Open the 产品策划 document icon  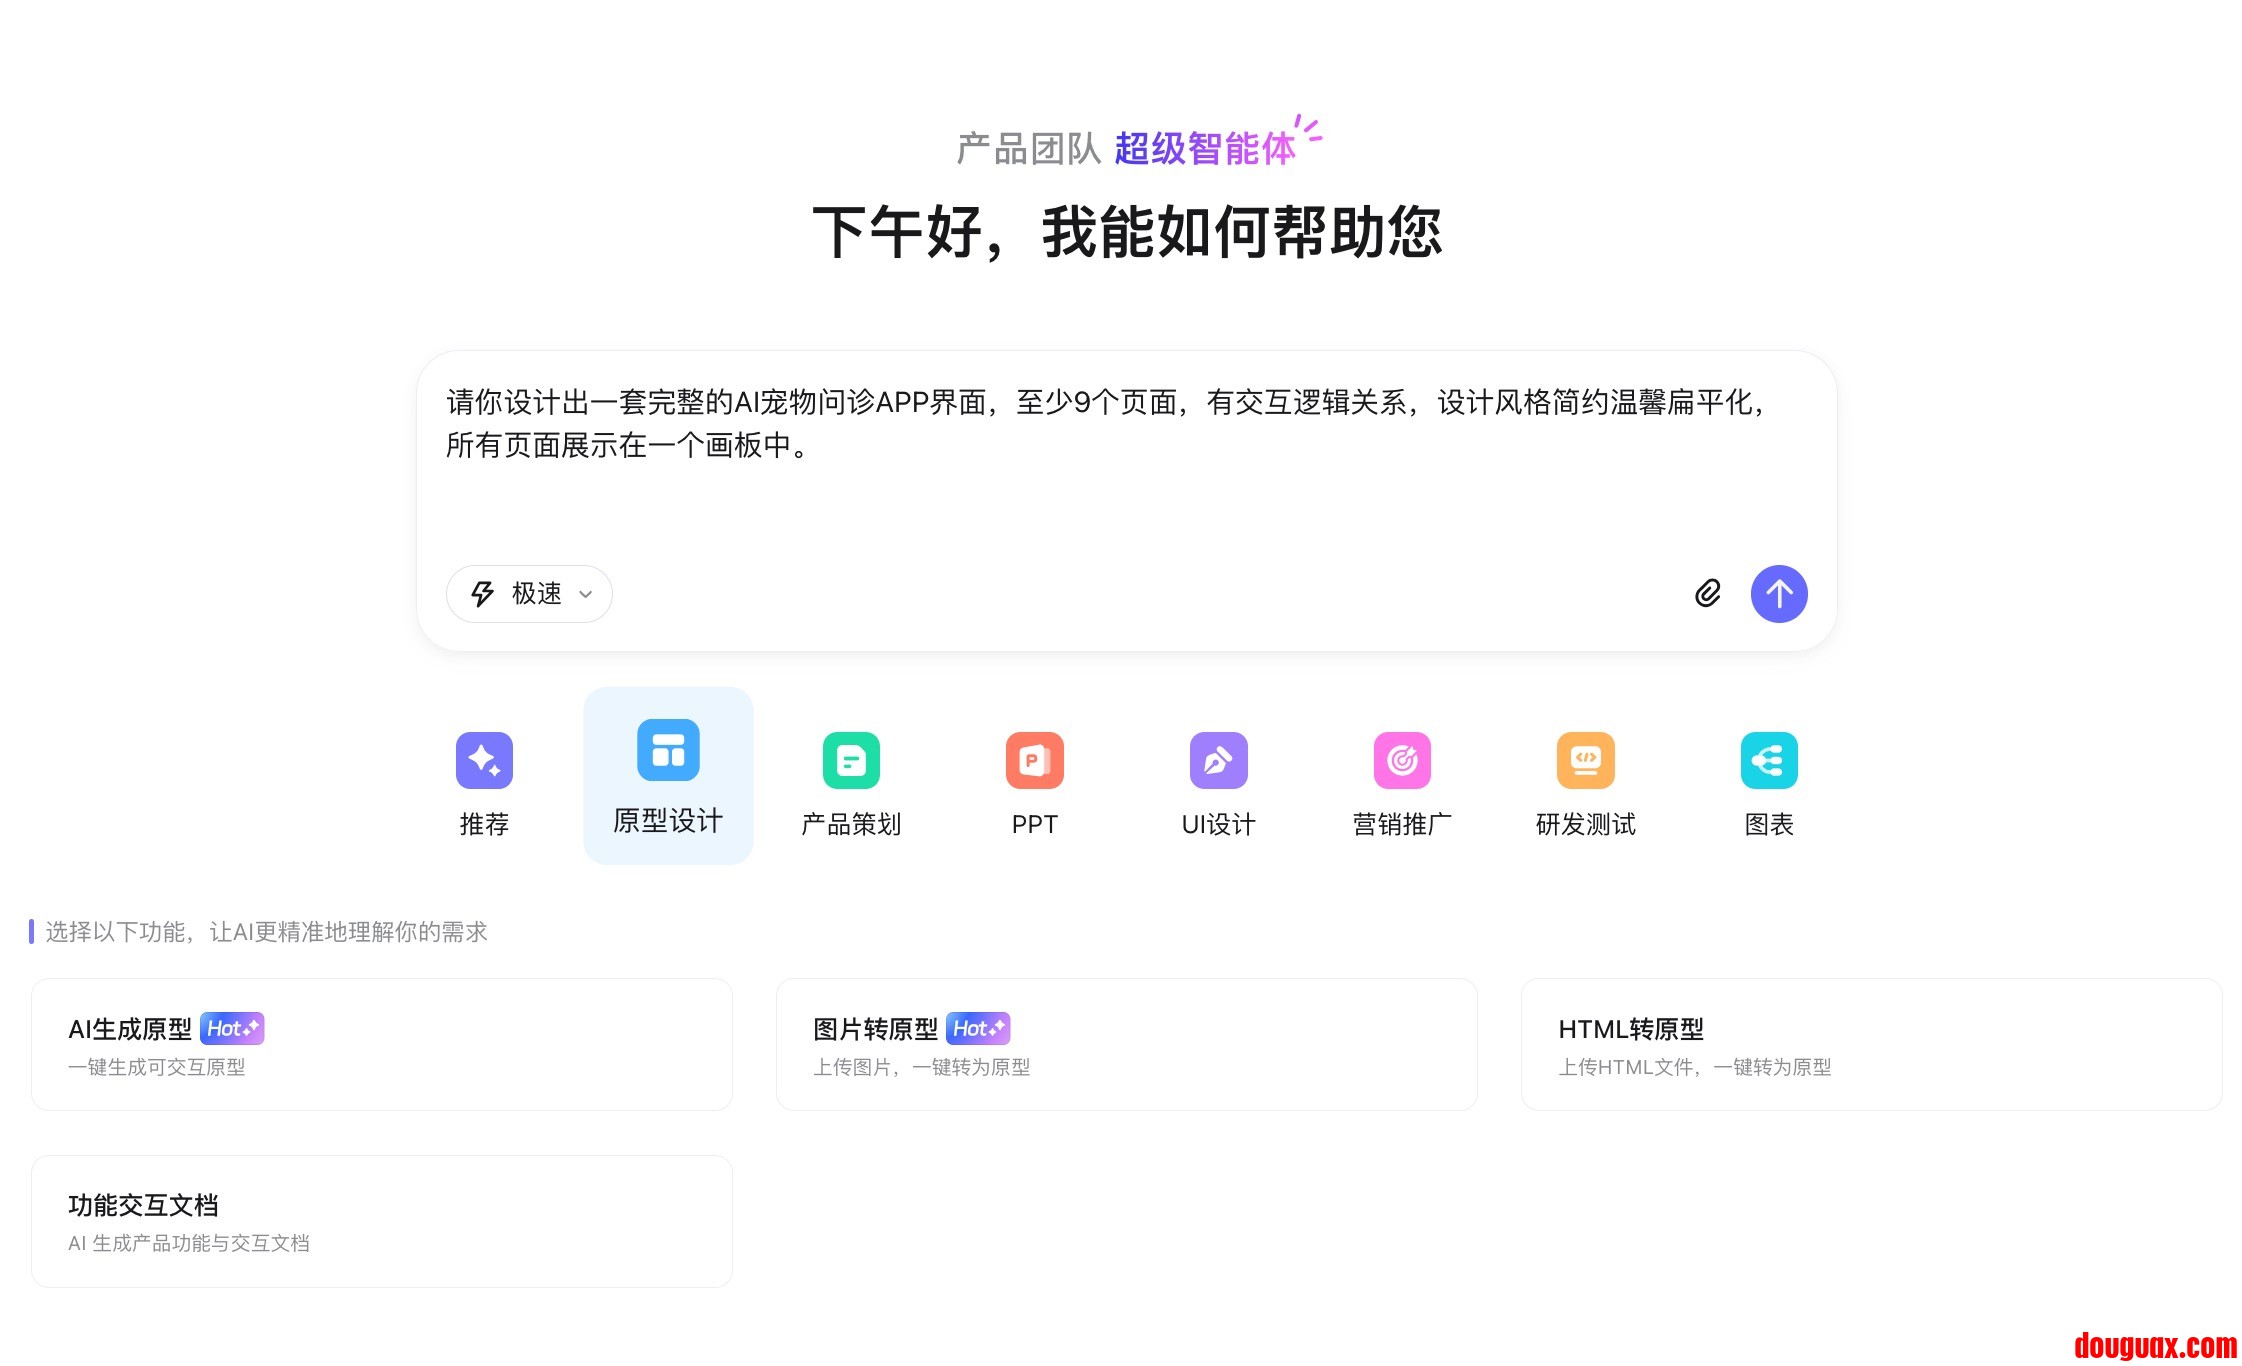tap(851, 760)
